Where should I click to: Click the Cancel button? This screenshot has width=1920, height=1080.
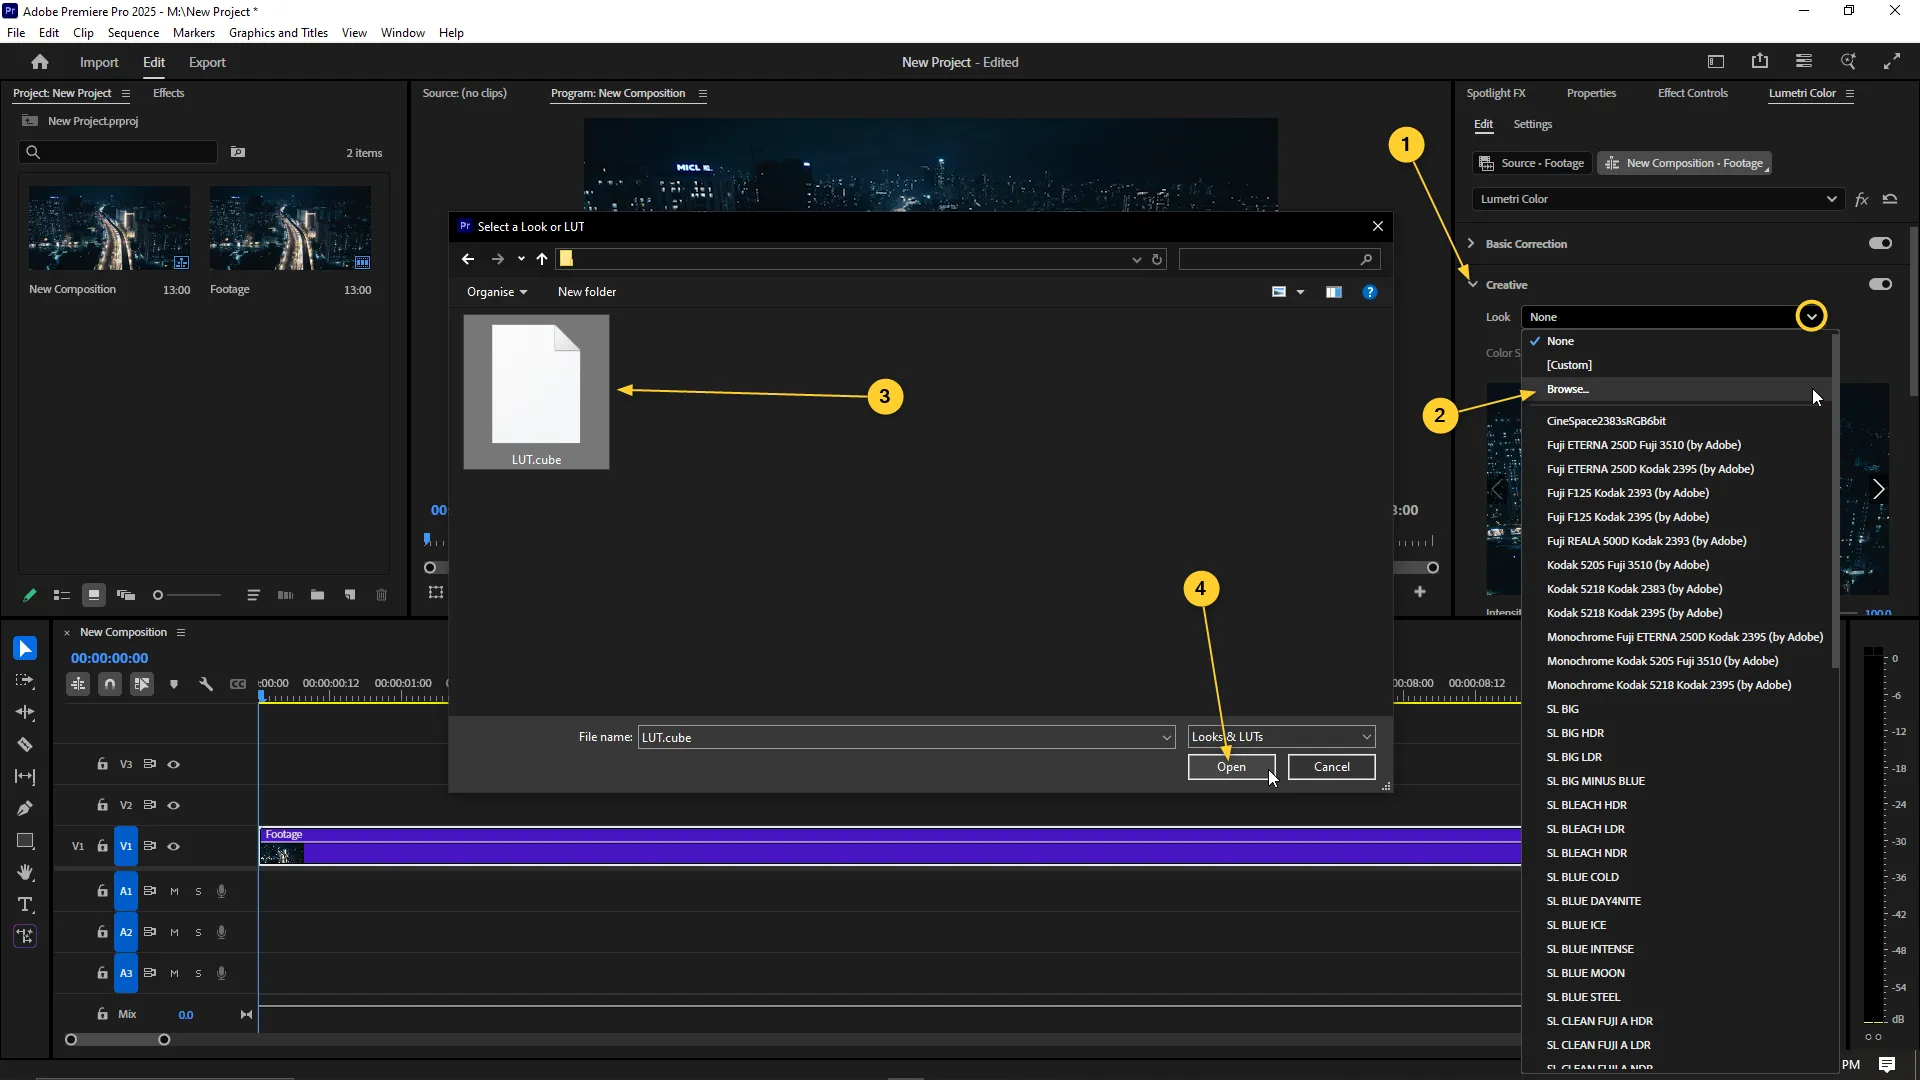pyautogui.click(x=1331, y=767)
